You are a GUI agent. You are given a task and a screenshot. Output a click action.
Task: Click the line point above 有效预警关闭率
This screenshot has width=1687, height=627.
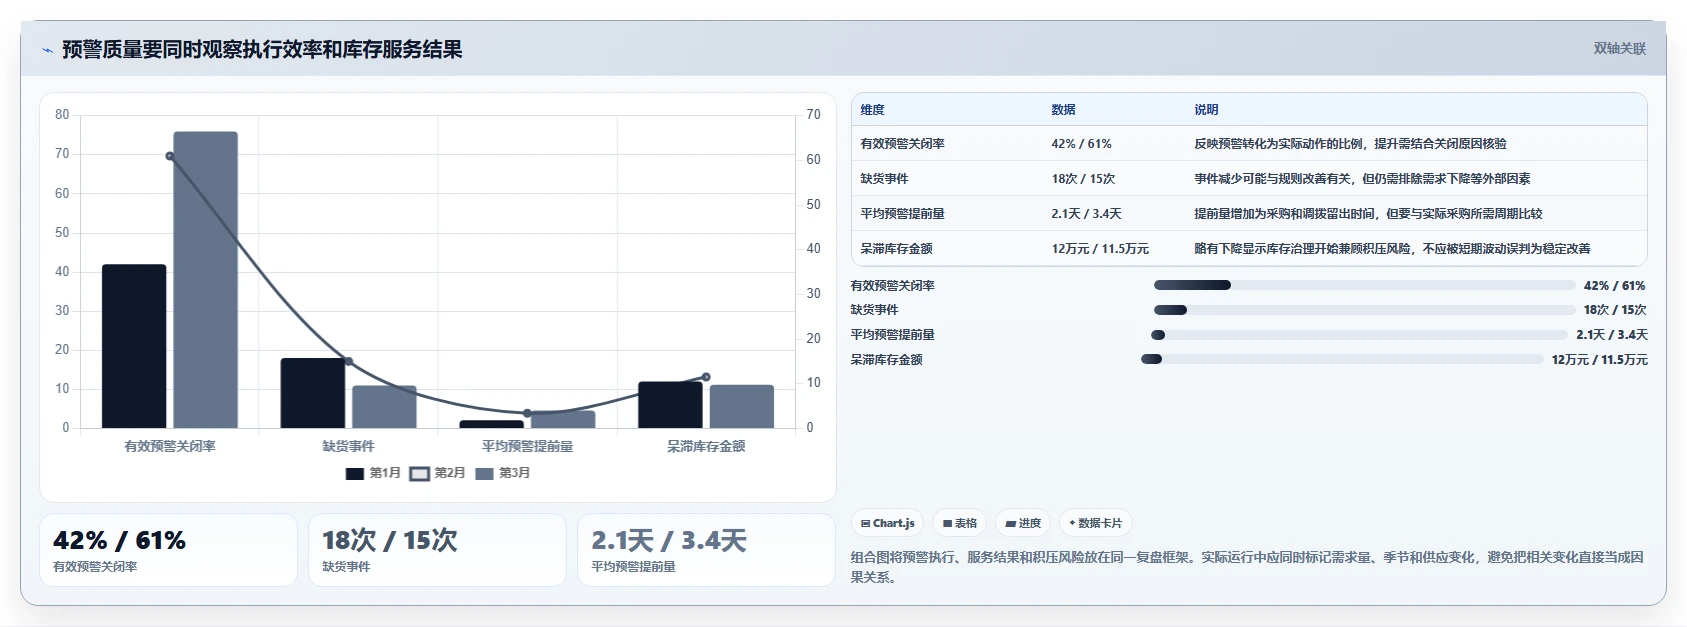click(170, 156)
